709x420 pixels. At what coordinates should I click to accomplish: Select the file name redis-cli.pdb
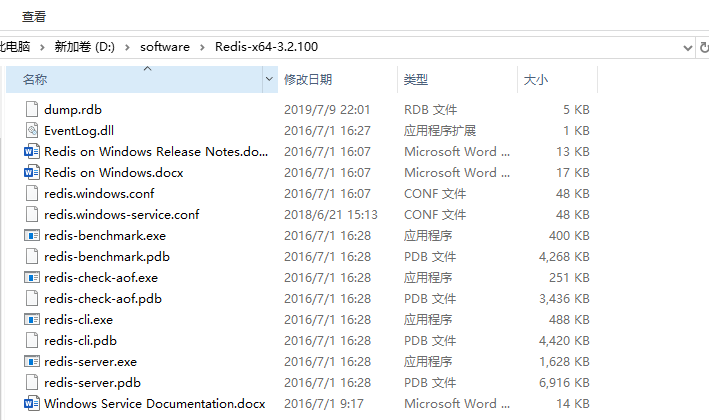[x=80, y=341]
